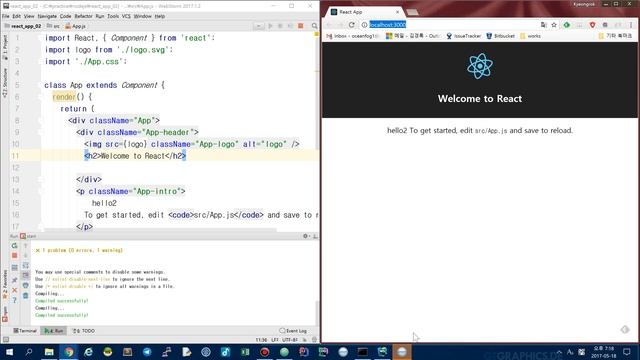
Task: Click the Up stack trace arrow icon
Action: pyautogui.click(x=25, y=246)
